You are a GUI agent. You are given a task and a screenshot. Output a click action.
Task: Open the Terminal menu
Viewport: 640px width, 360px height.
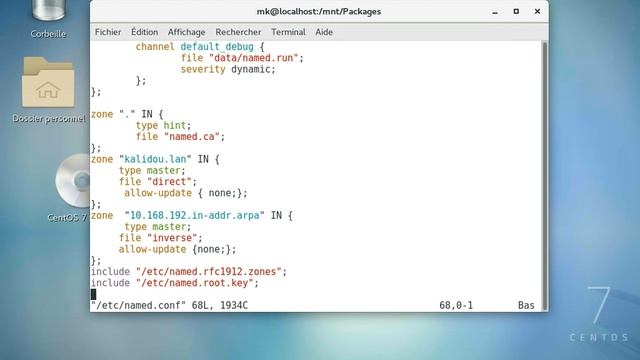pyautogui.click(x=288, y=32)
